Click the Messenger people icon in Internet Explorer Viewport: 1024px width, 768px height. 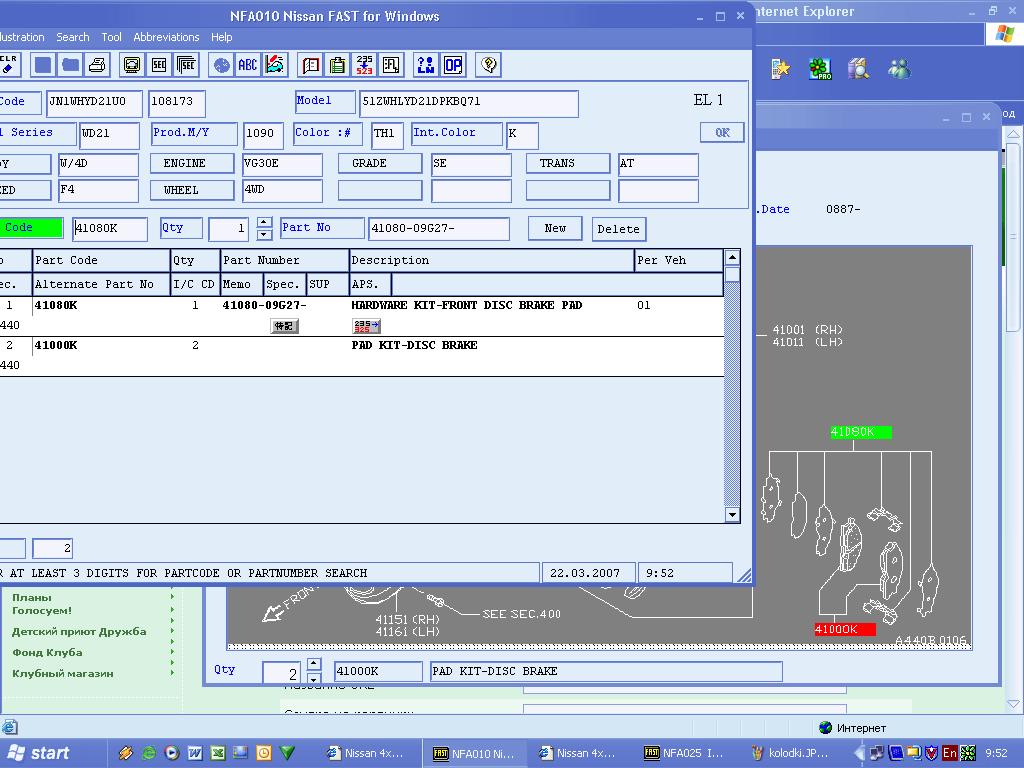tap(899, 69)
